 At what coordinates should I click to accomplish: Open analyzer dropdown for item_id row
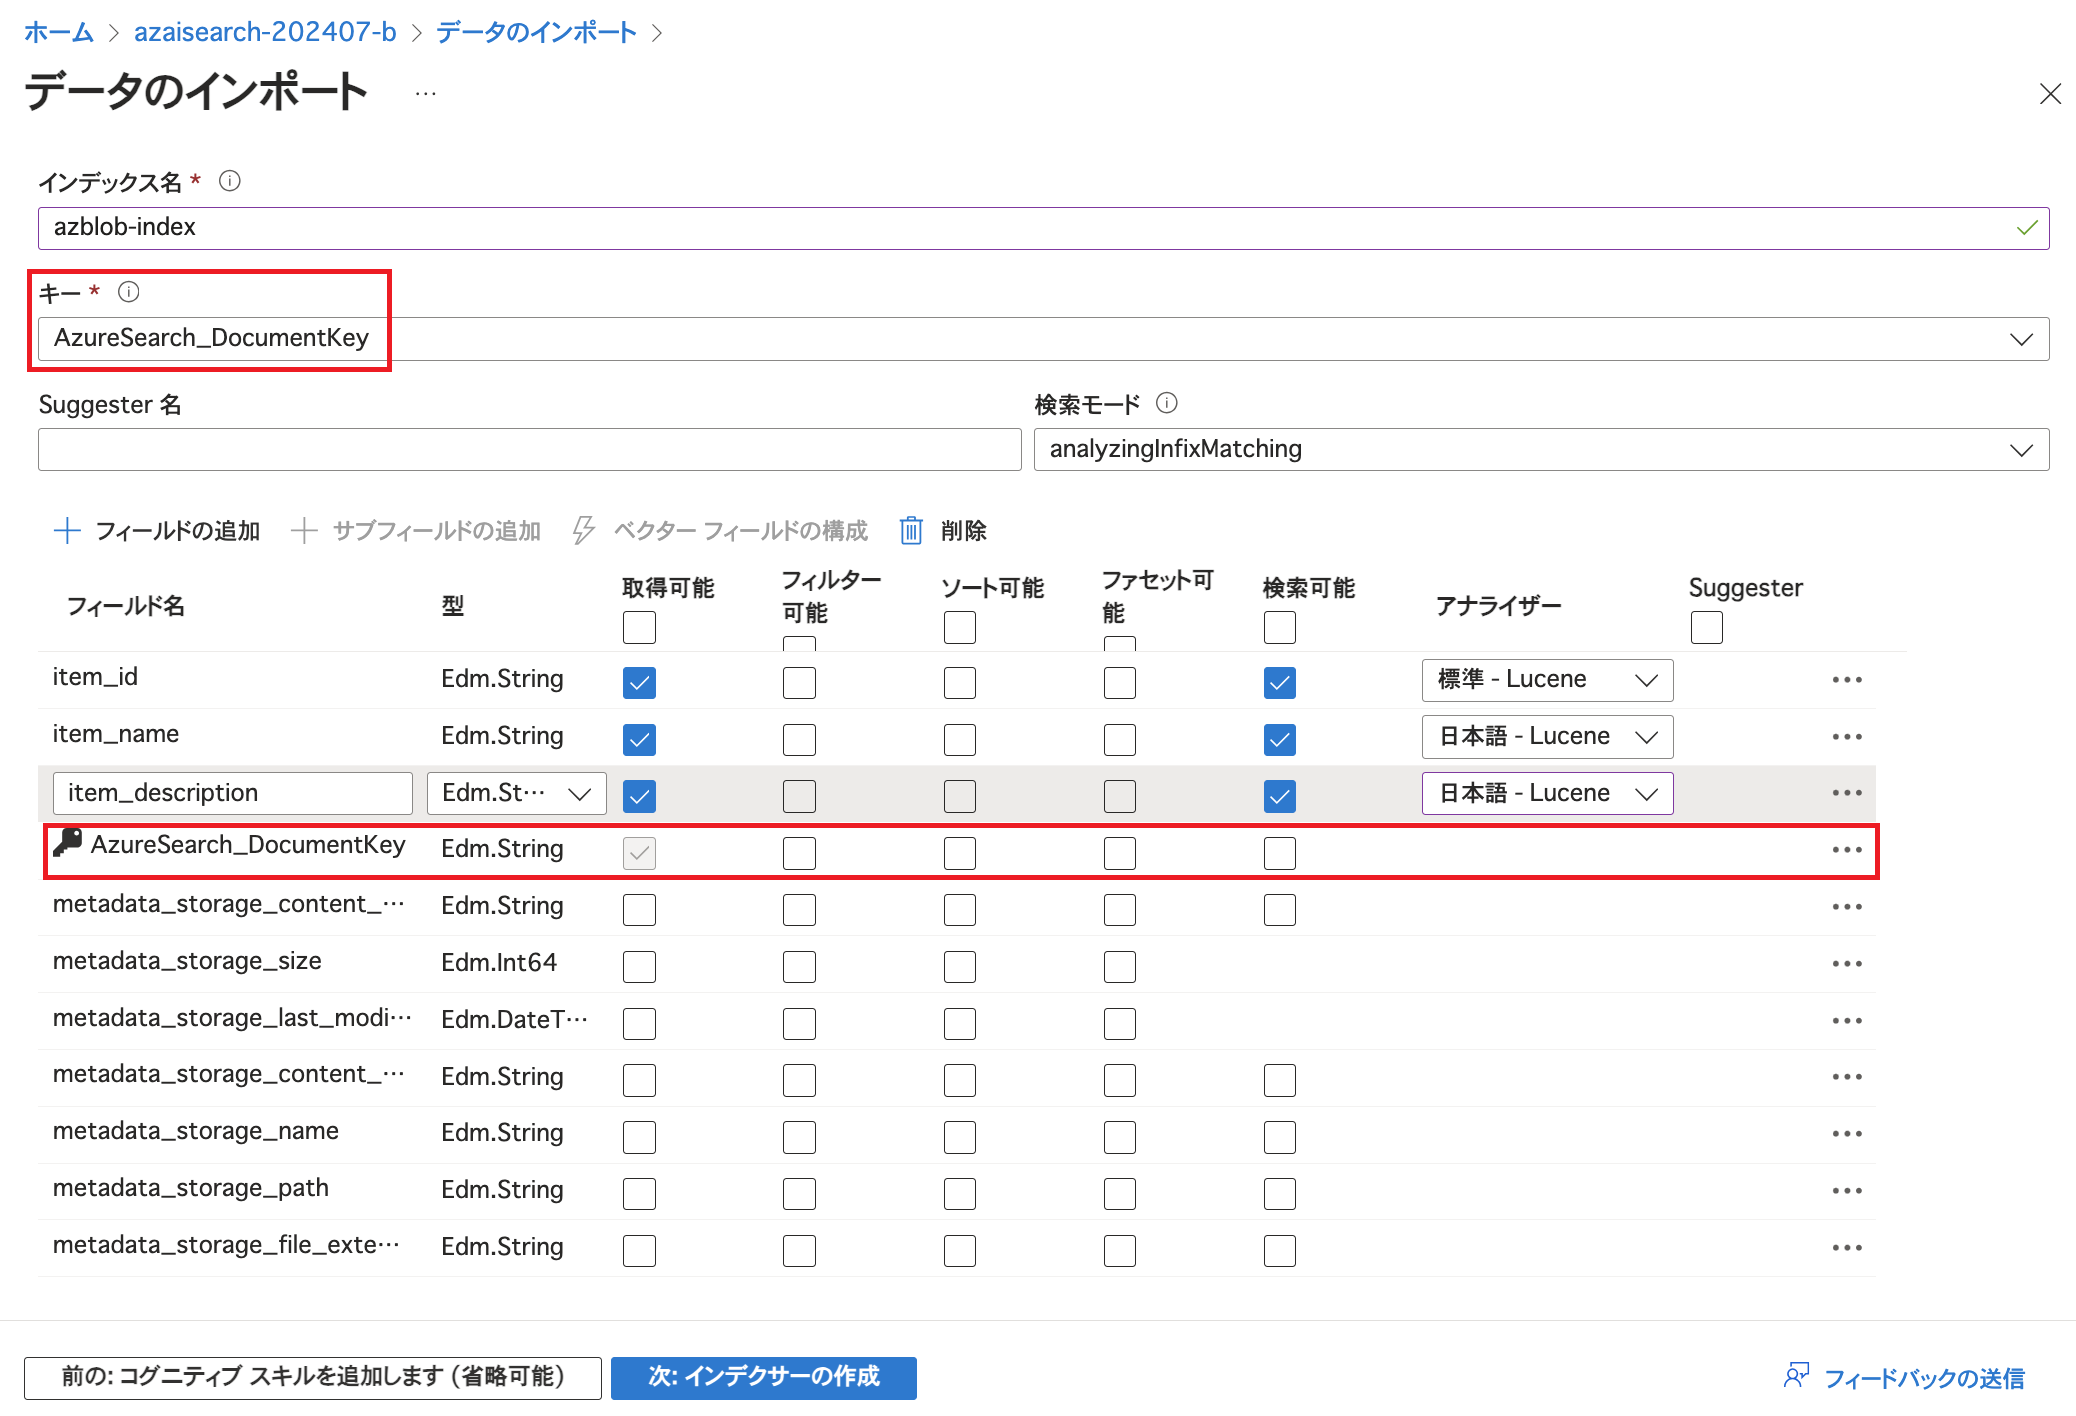[1547, 680]
